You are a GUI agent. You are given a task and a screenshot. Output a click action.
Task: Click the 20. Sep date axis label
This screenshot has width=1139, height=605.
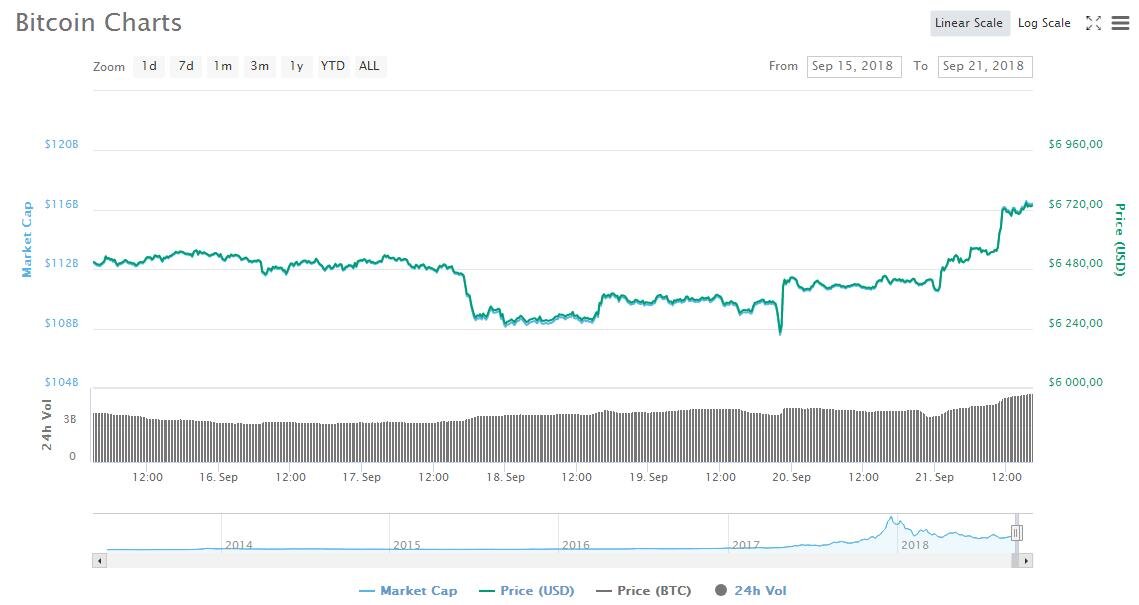click(x=791, y=477)
